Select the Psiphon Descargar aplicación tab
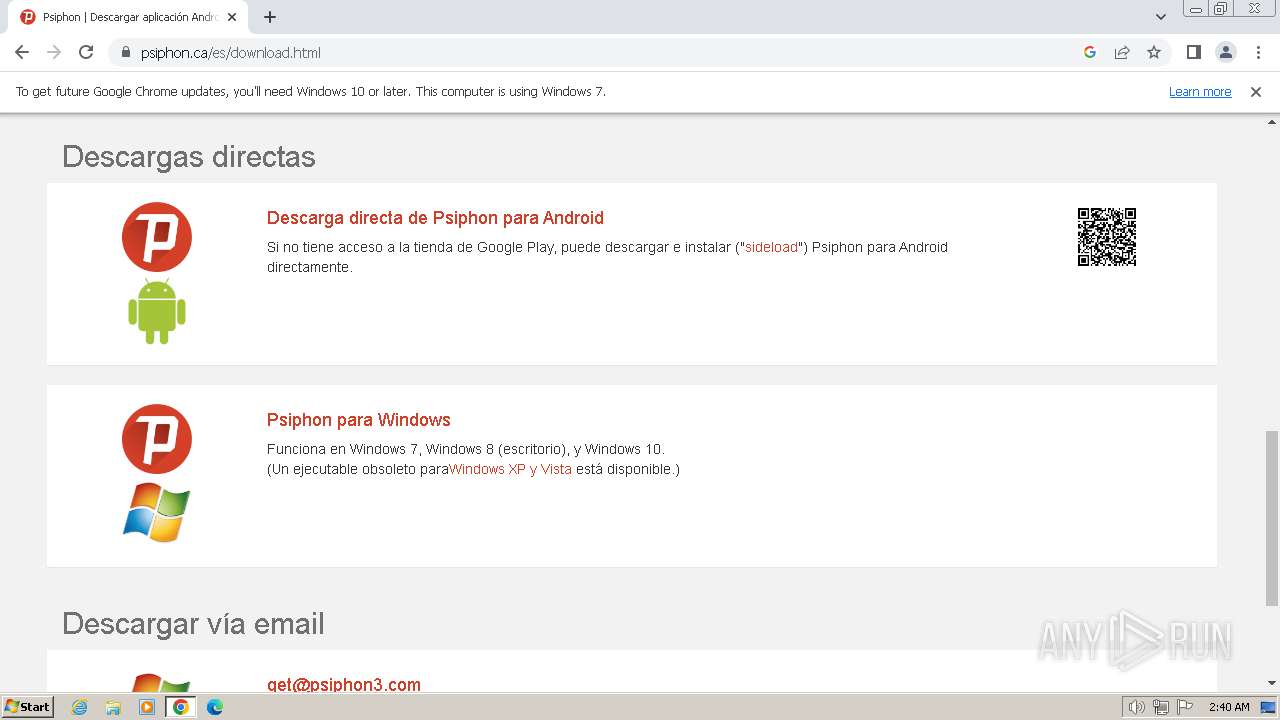This screenshot has height=720, width=1280. coord(126,17)
